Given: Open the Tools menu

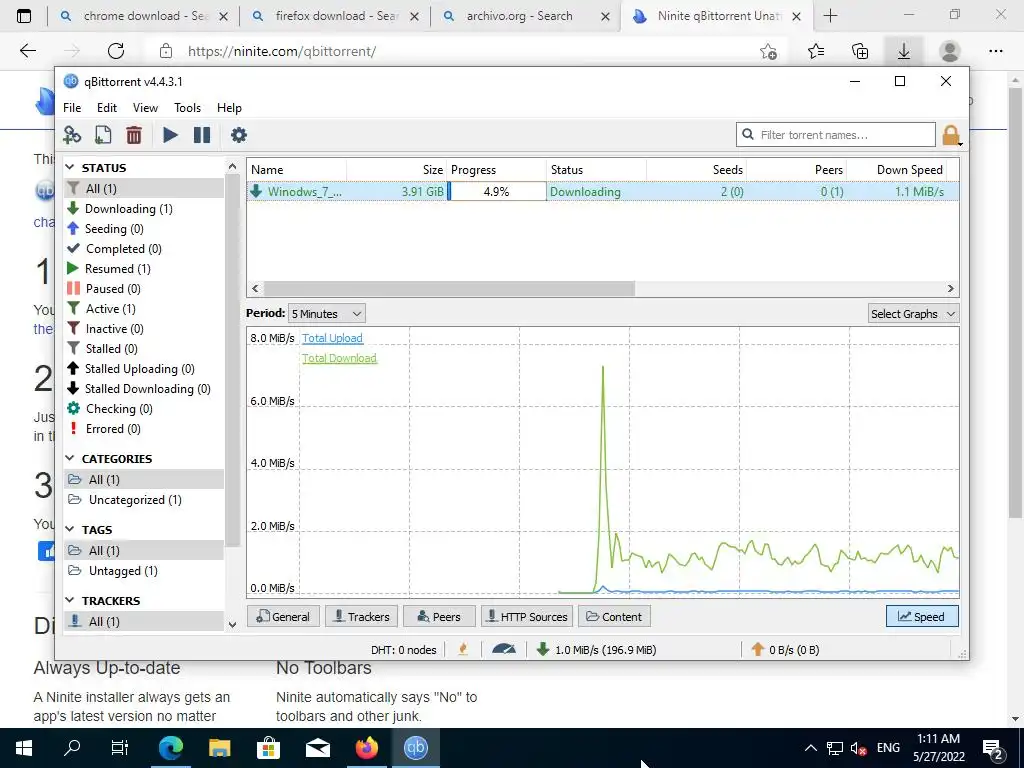Looking at the screenshot, I should (187, 108).
